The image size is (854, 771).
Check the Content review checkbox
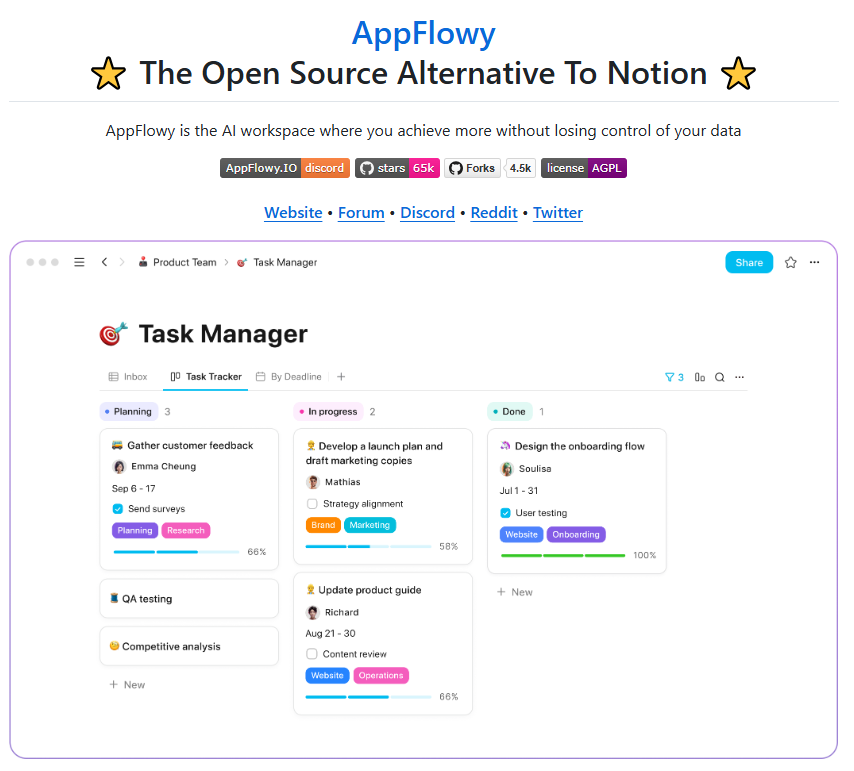312,654
